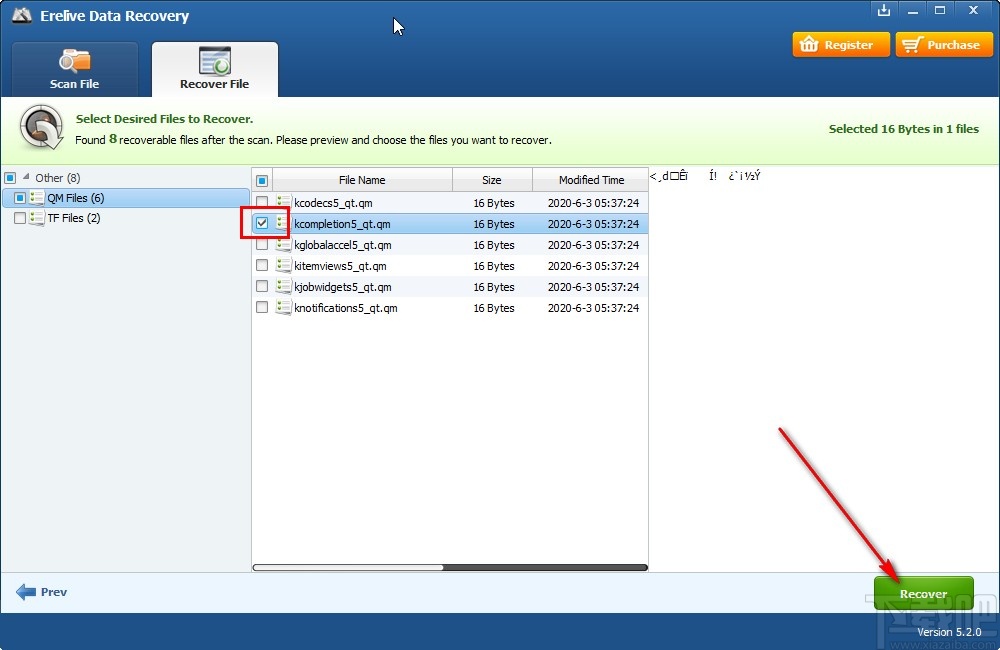1000x650 pixels.
Task: Select the kcompletion5_qt.qm file name
Action: pyautogui.click(x=342, y=224)
